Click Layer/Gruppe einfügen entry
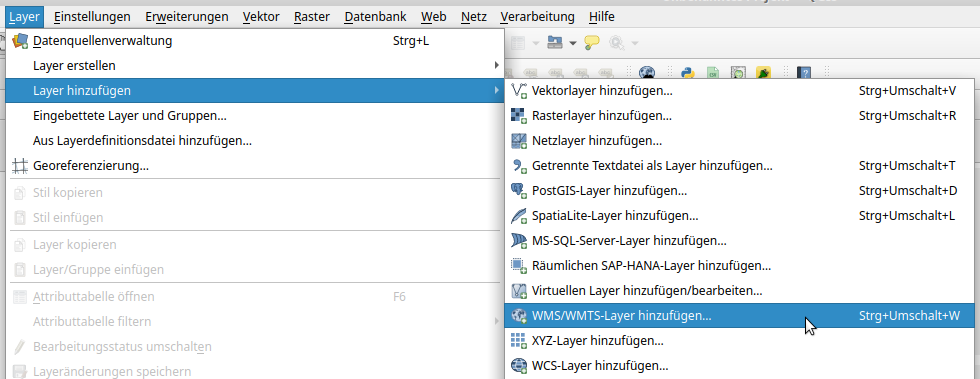The image size is (980, 379). (x=254, y=270)
